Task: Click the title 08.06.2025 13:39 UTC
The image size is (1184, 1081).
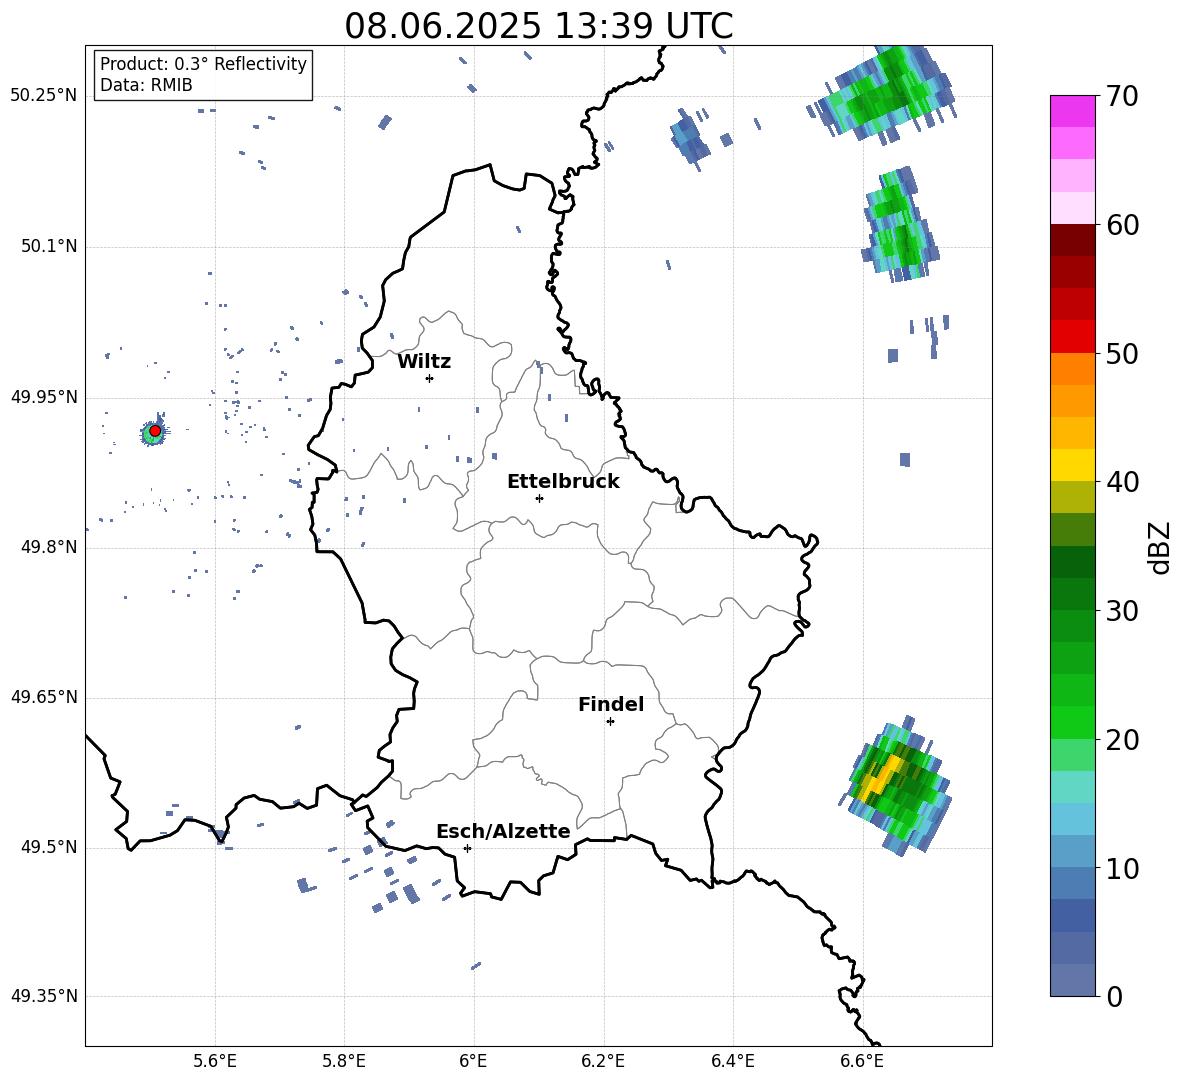Action: tap(539, 26)
